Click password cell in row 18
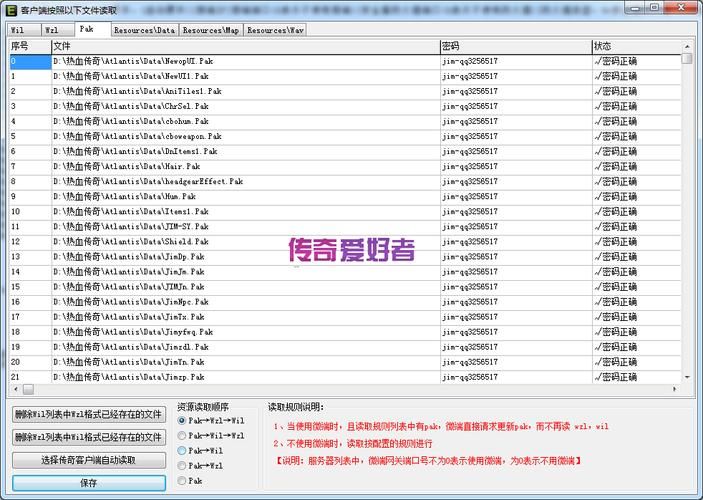 tap(516, 332)
